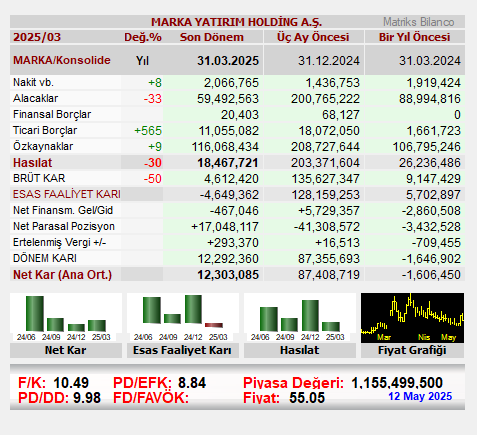Click the +565 percent change value
477x435 pixels.
pos(148,131)
